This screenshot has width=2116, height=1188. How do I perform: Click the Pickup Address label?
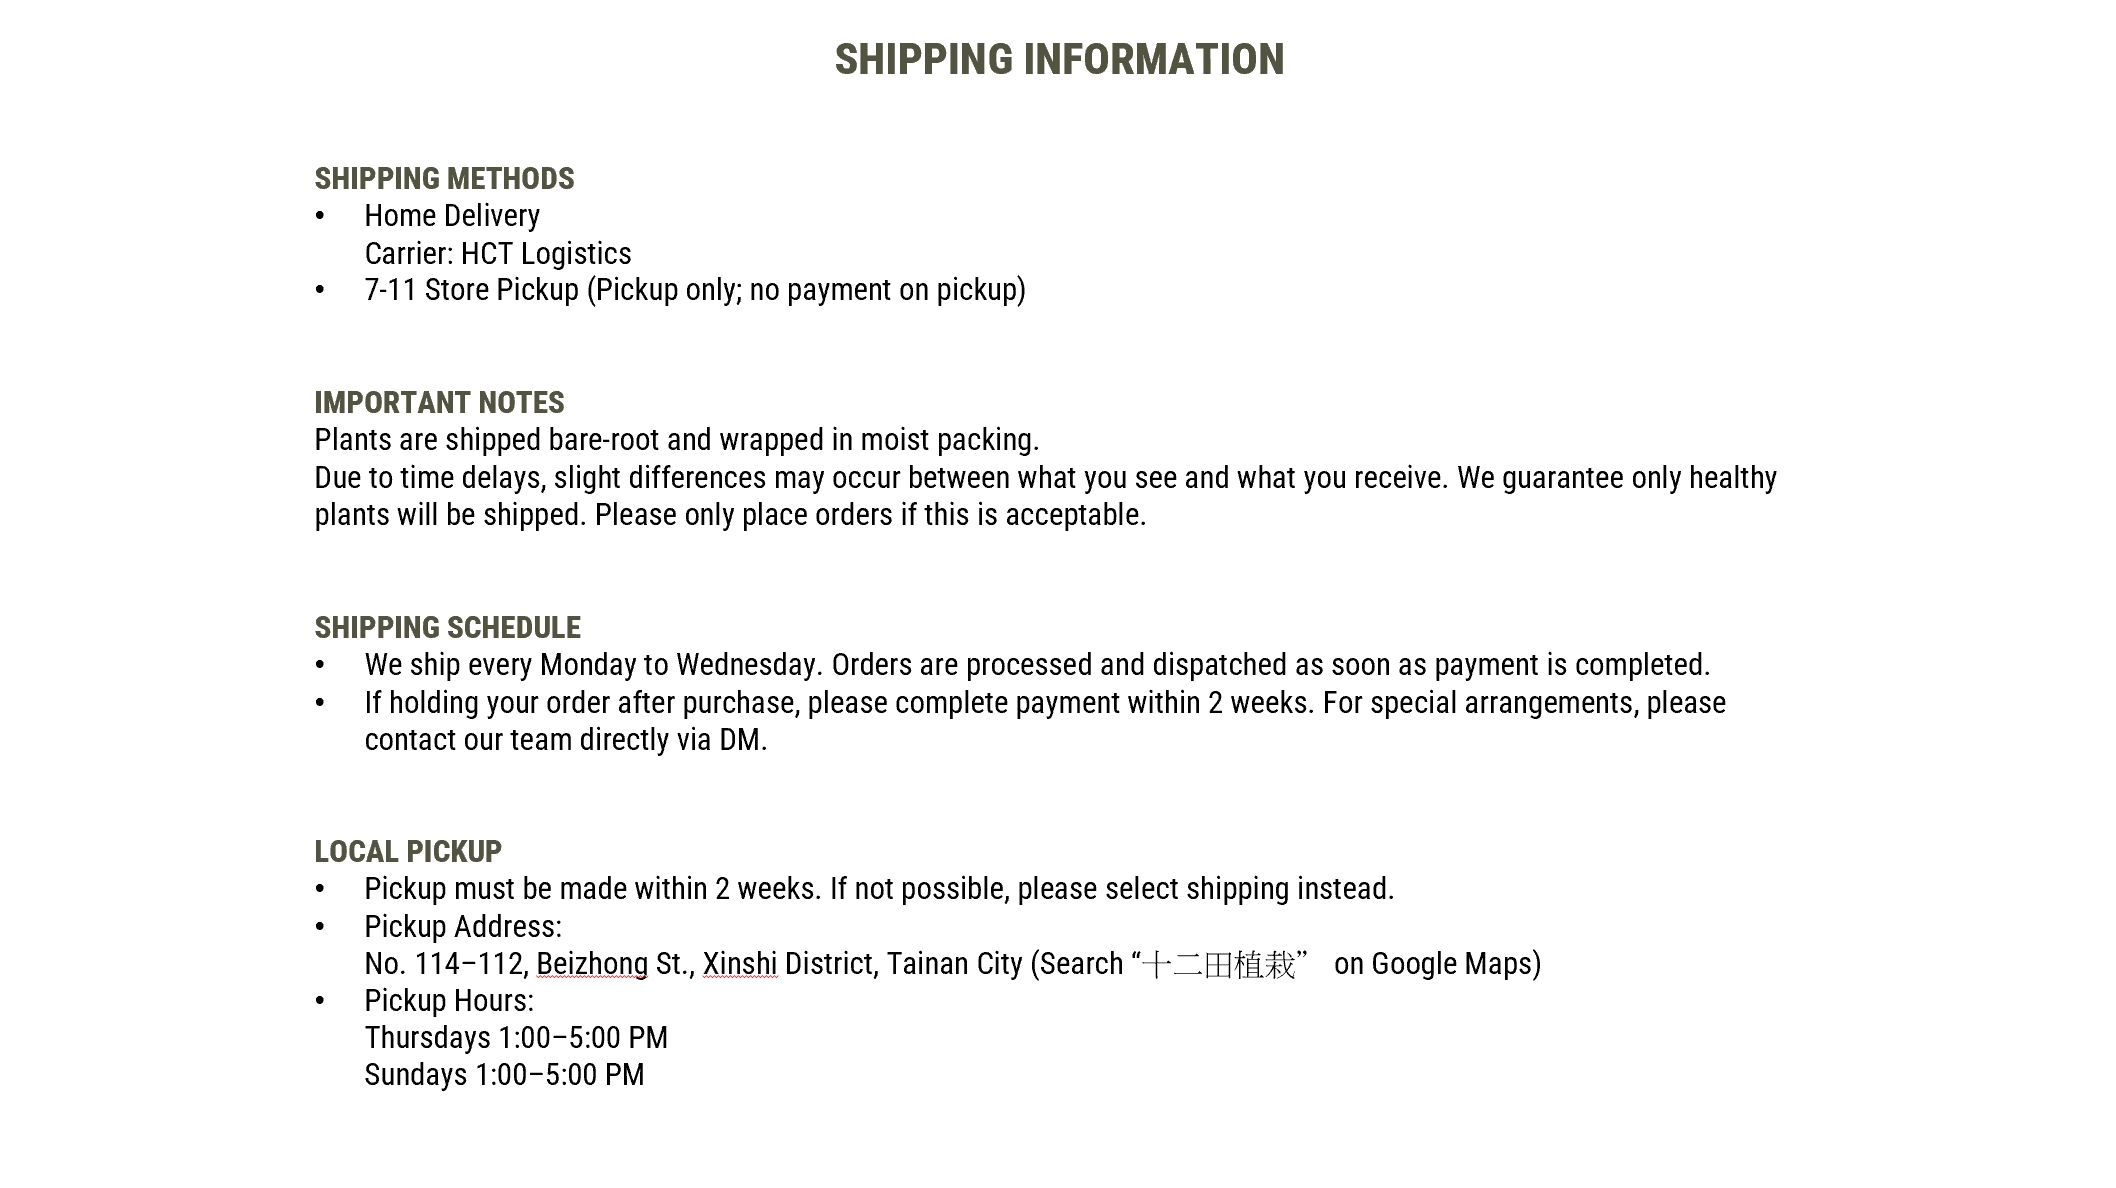(x=463, y=927)
